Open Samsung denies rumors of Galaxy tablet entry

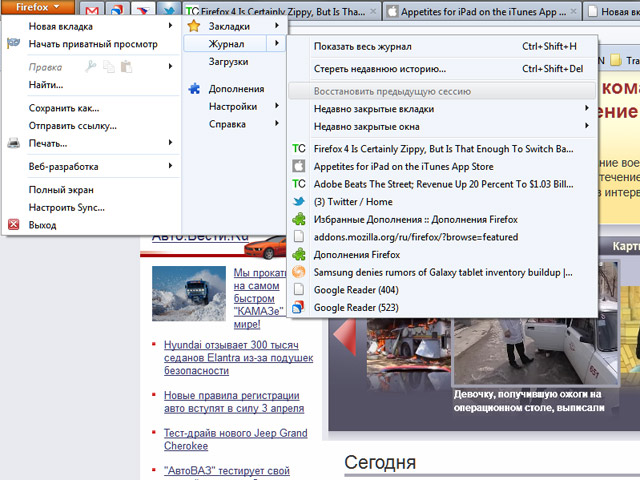pos(442,272)
